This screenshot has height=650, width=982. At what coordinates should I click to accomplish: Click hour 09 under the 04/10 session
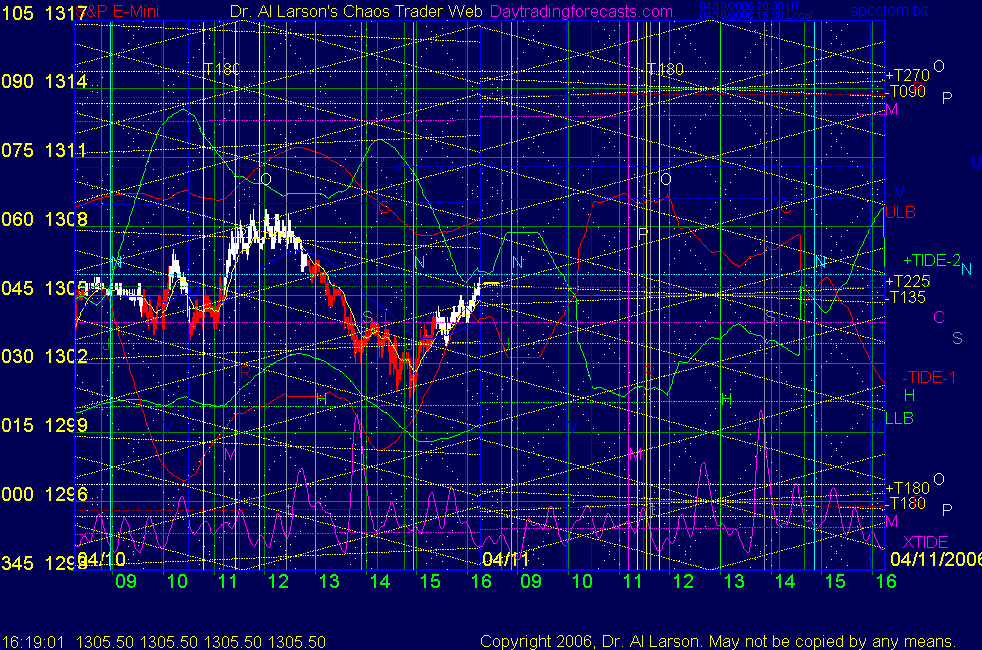click(x=126, y=581)
